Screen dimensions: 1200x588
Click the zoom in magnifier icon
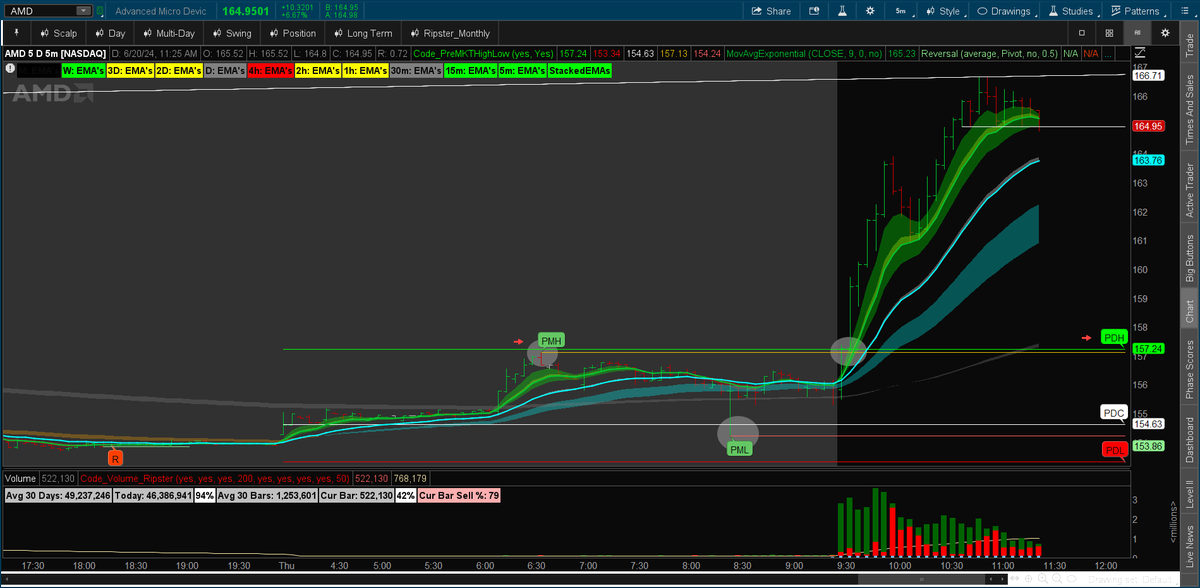click(x=1043, y=579)
